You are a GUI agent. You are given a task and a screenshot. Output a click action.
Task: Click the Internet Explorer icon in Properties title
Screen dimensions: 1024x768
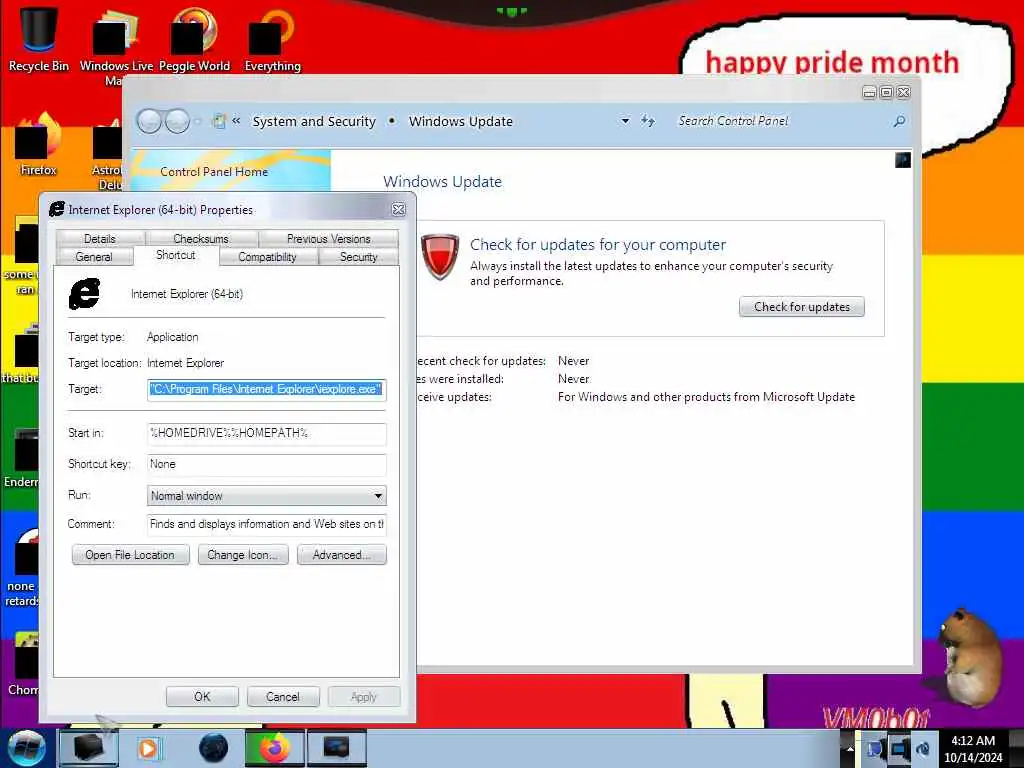point(57,209)
